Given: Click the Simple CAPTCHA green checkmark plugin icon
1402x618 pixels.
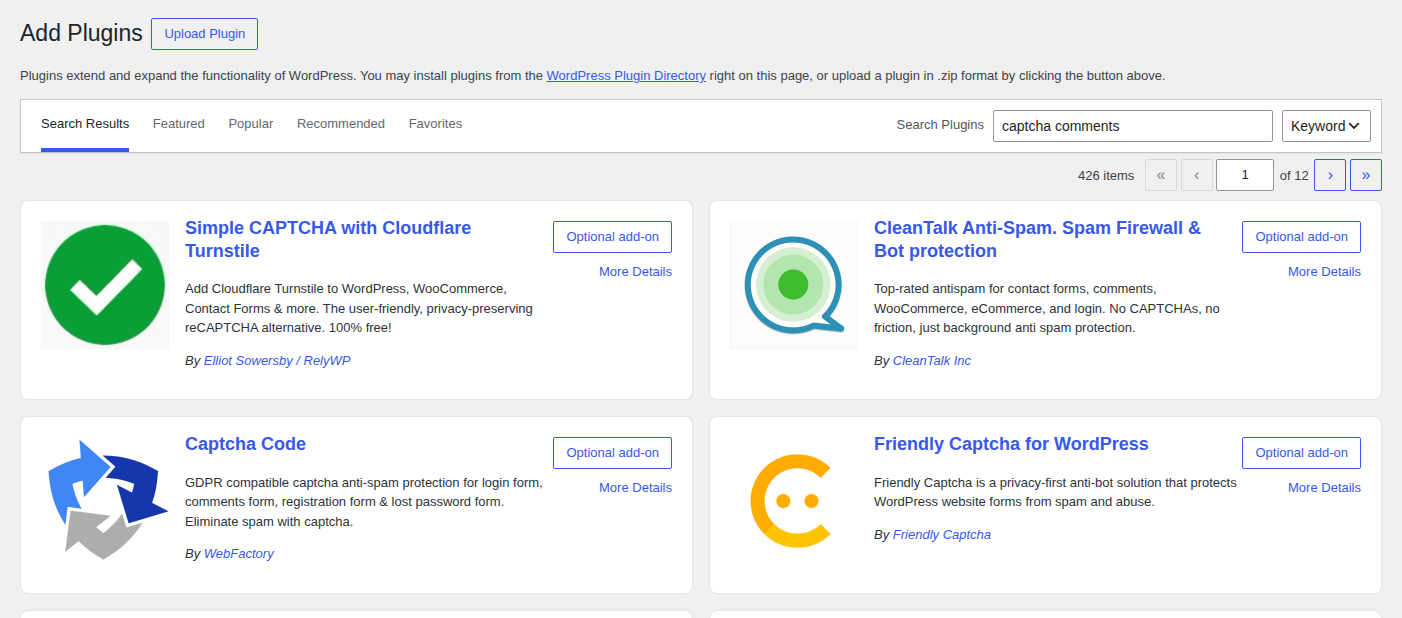Looking at the screenshot, I should point(105,285).
